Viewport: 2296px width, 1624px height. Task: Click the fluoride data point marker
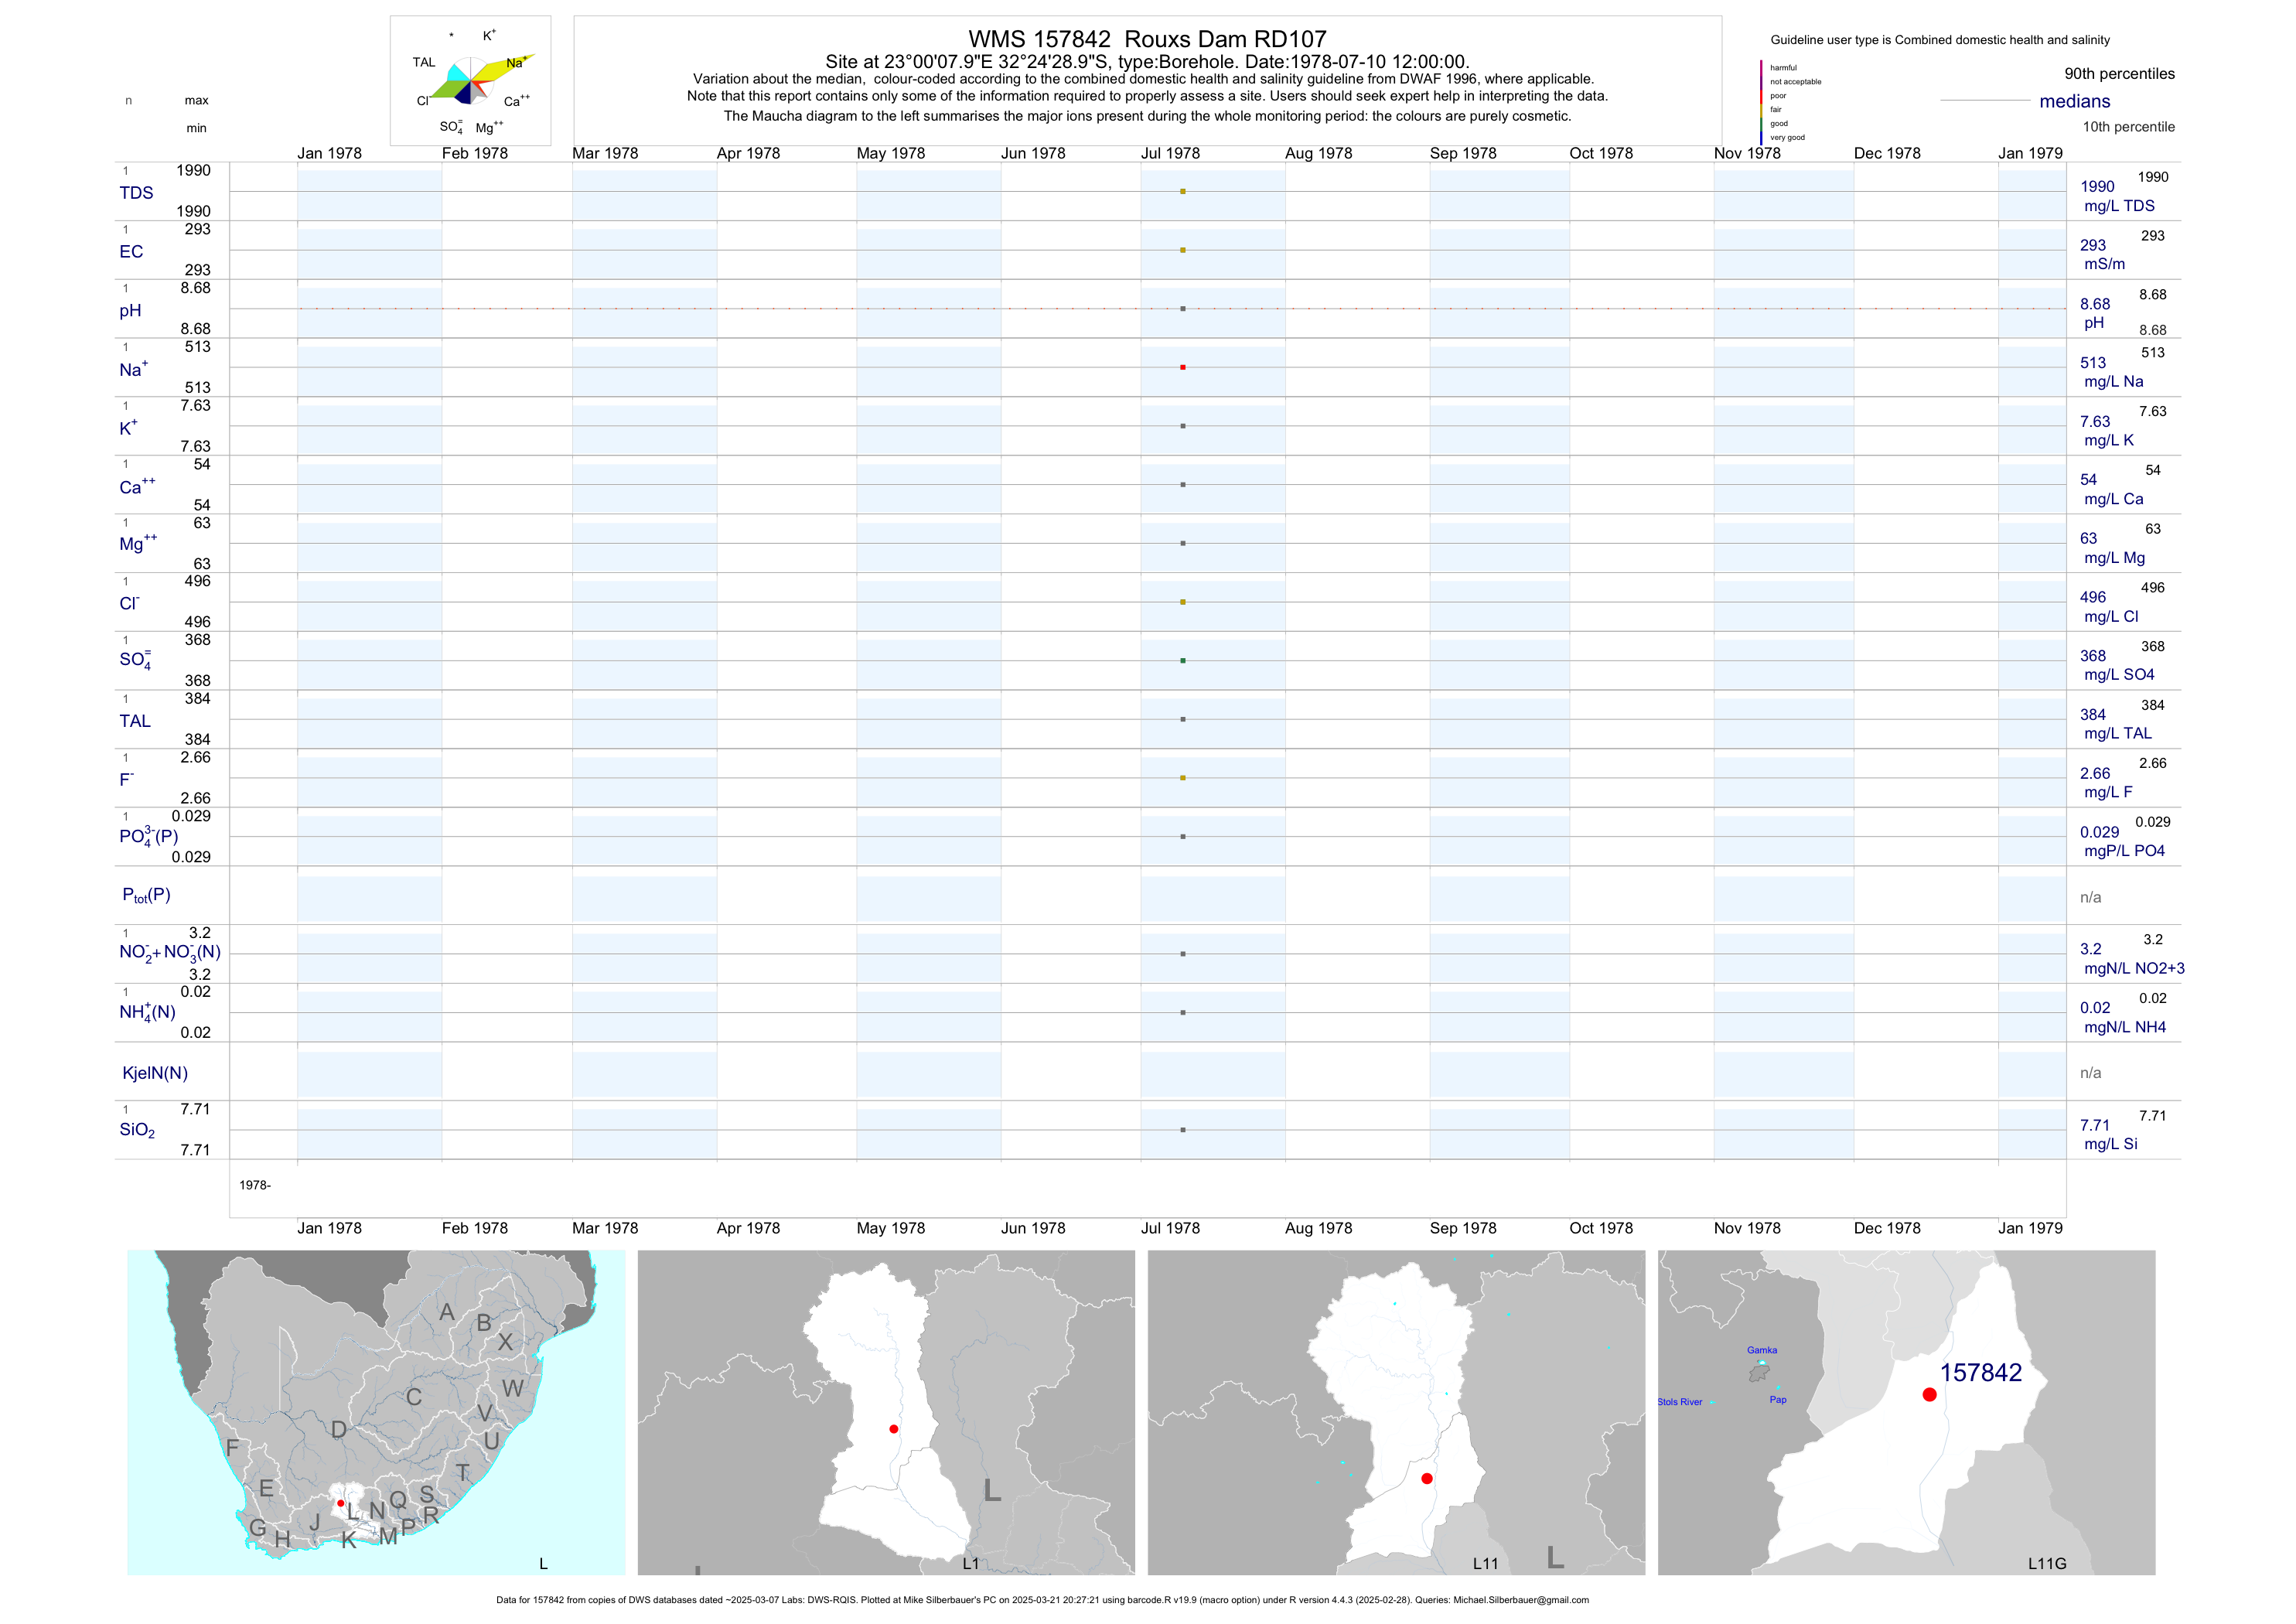[1182, 778]
